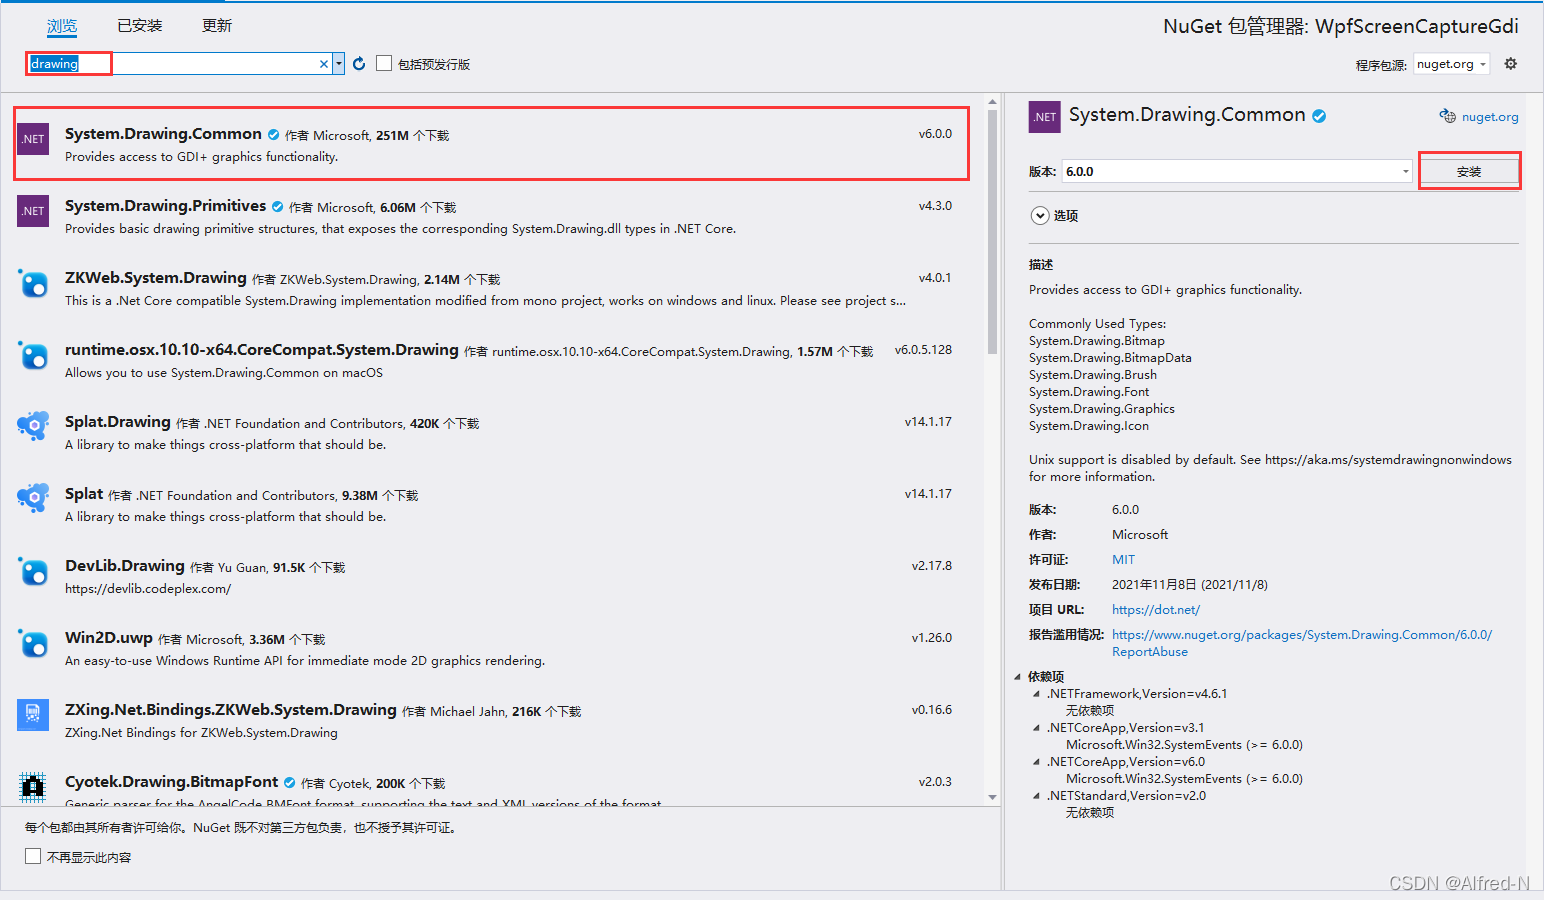Click verified checkmark on System.Drawing.Primitives row

(278, 207)
